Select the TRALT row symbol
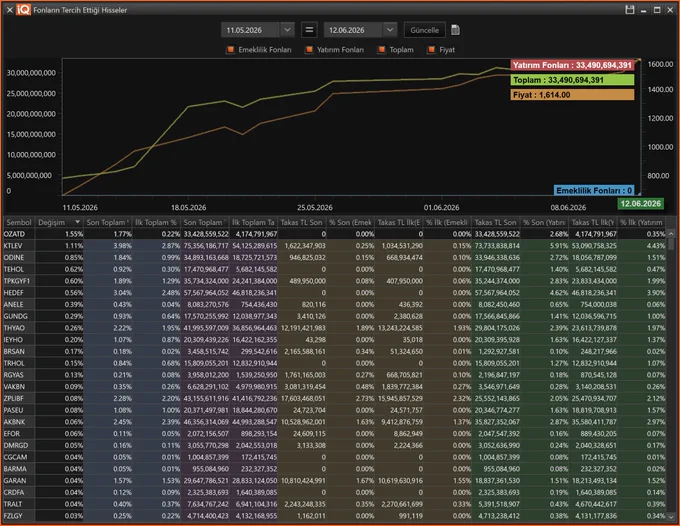This screenshot has height=526, width=680. click(x=13, y=504)
